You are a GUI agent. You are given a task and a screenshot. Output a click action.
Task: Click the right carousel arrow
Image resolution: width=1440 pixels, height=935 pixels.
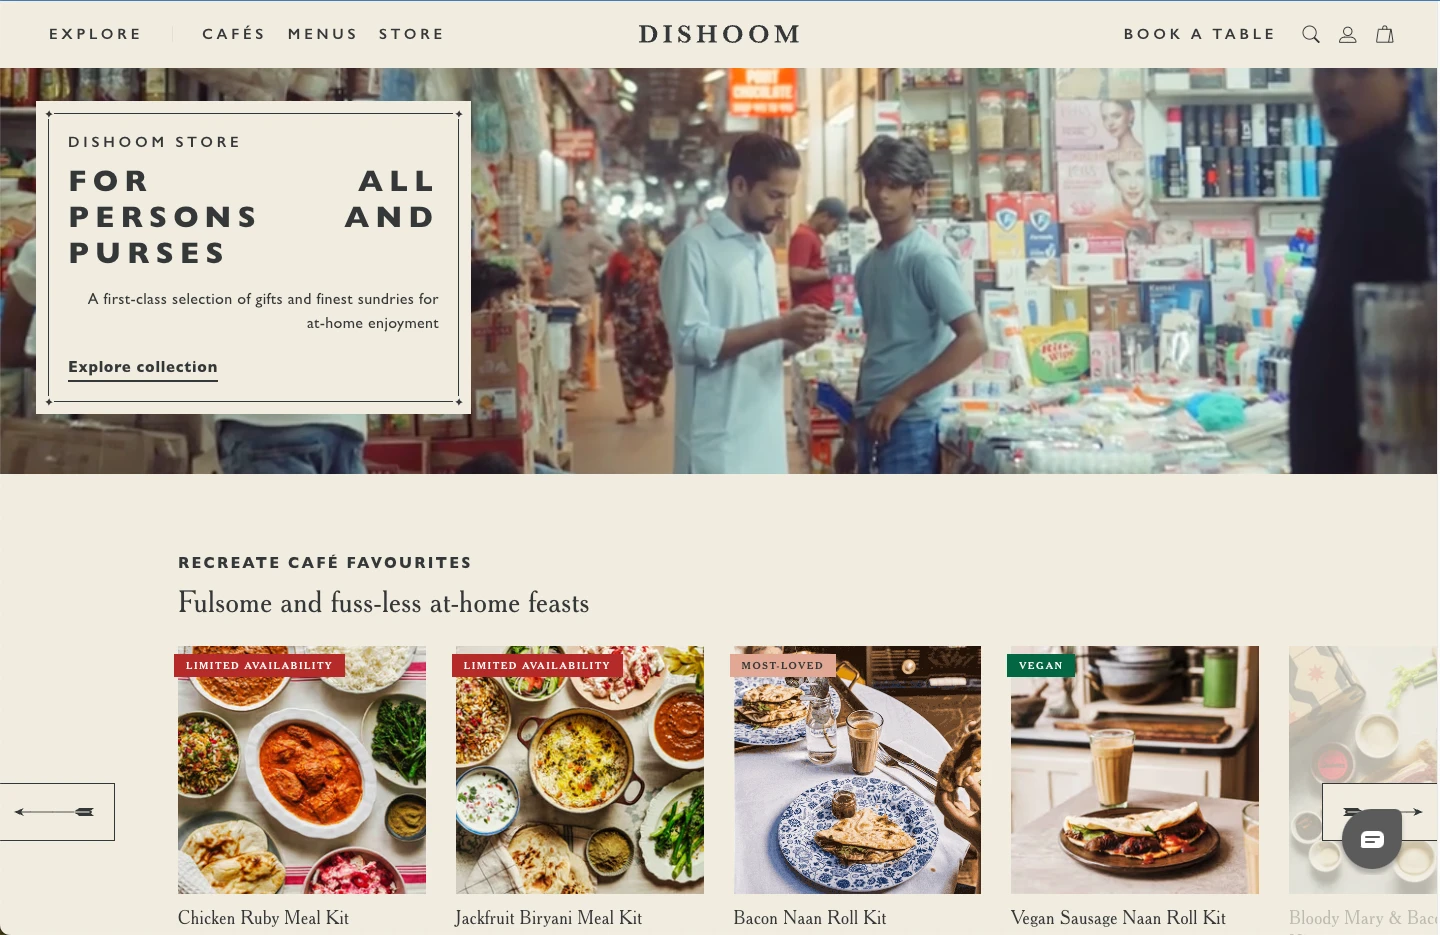click(x=1381, y=812)
